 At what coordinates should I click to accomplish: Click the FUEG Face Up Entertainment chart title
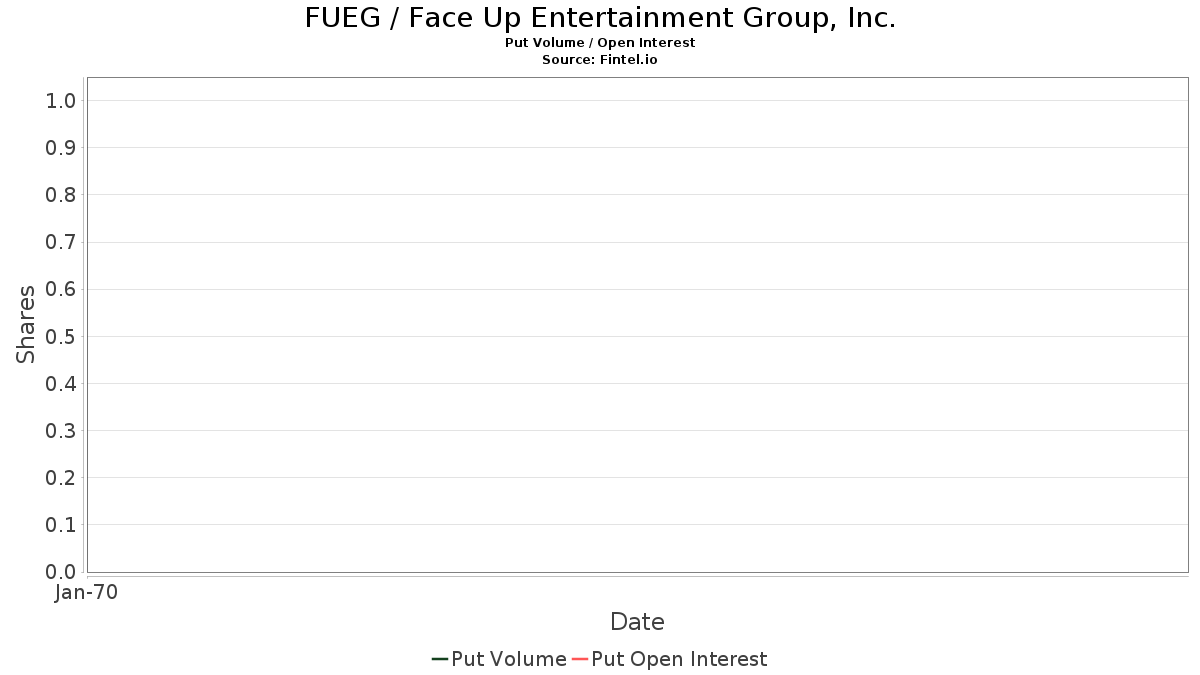click(x=600, y=18)
